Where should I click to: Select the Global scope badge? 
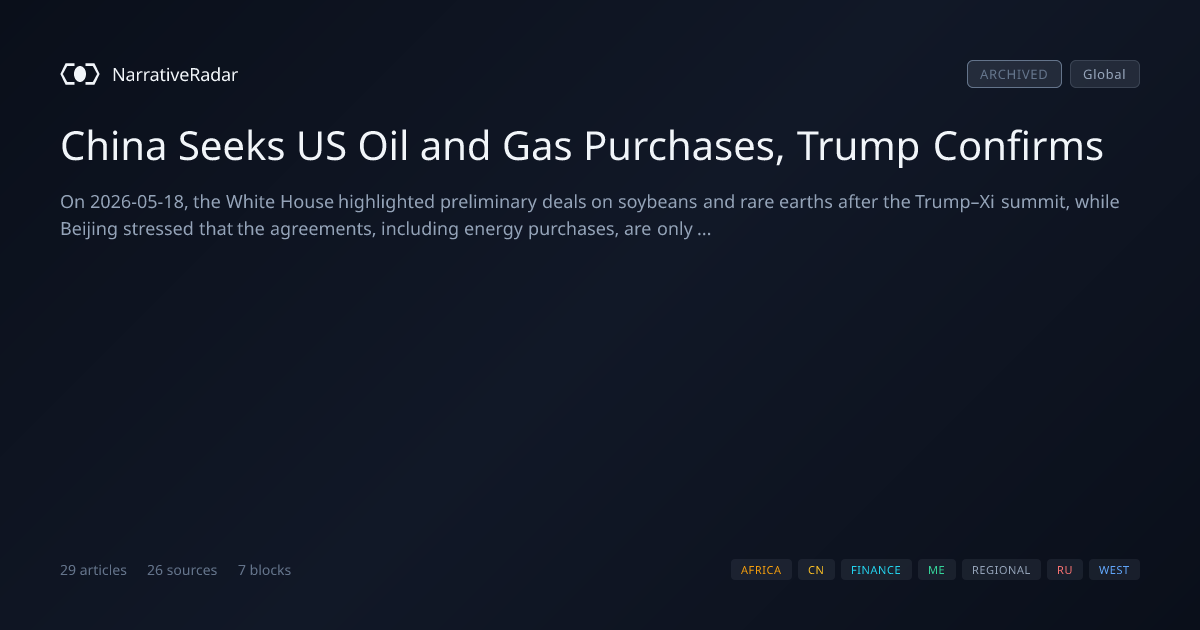1104,74
